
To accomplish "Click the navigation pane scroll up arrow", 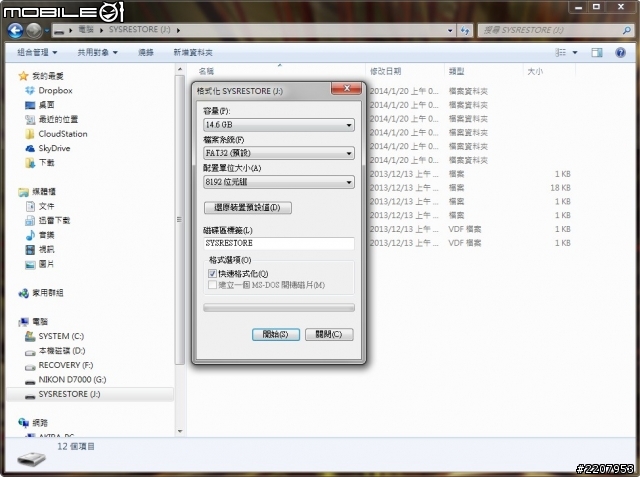I will click(180, 69).
